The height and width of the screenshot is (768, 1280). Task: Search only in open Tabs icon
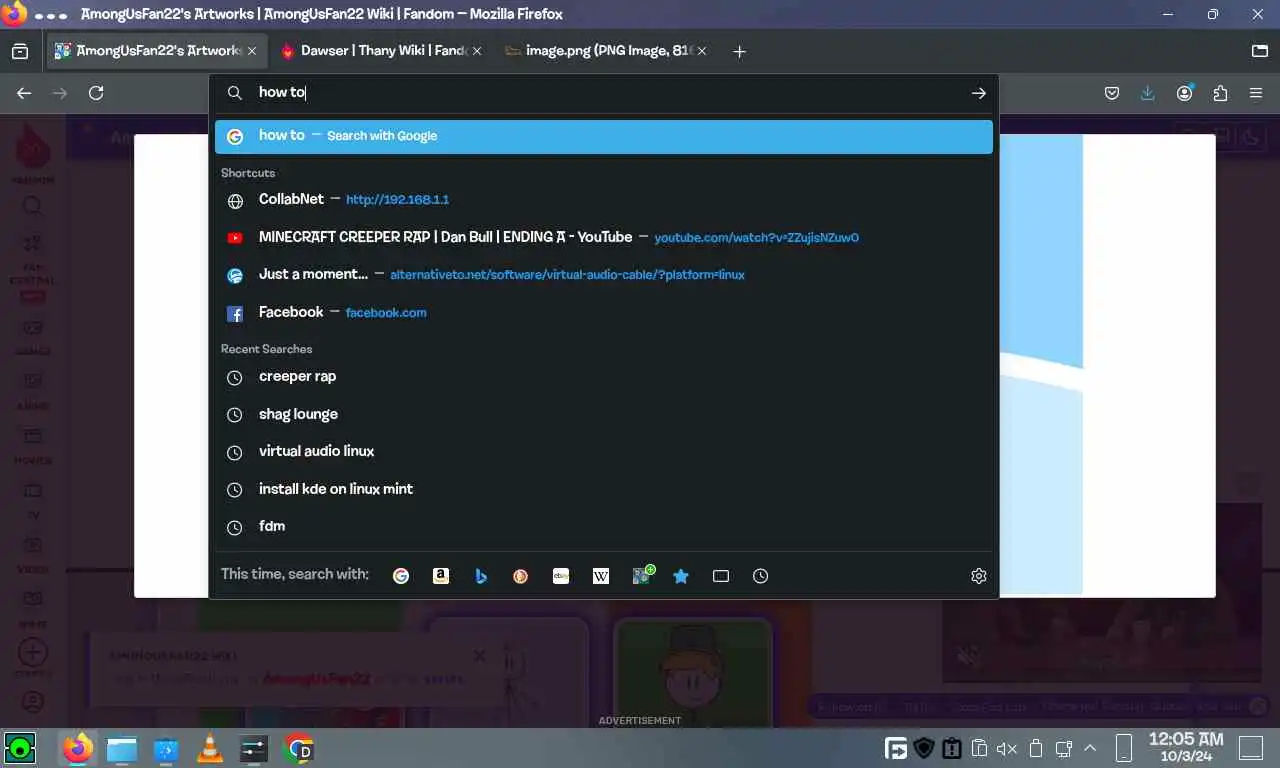point(721,576)
